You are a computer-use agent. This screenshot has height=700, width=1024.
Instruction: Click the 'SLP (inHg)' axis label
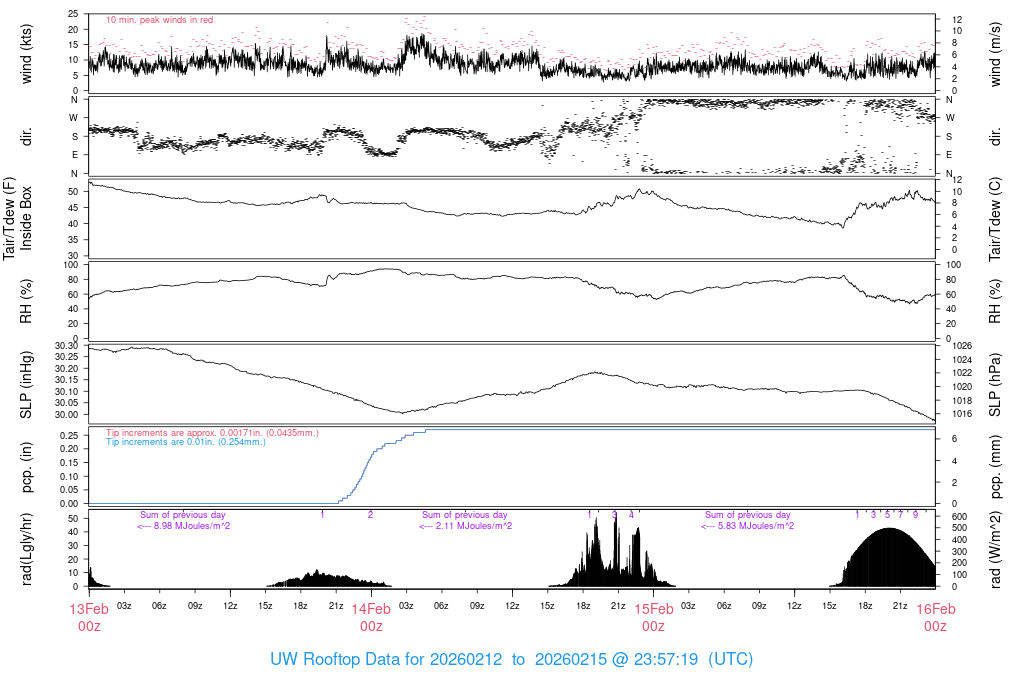[26, 385]
